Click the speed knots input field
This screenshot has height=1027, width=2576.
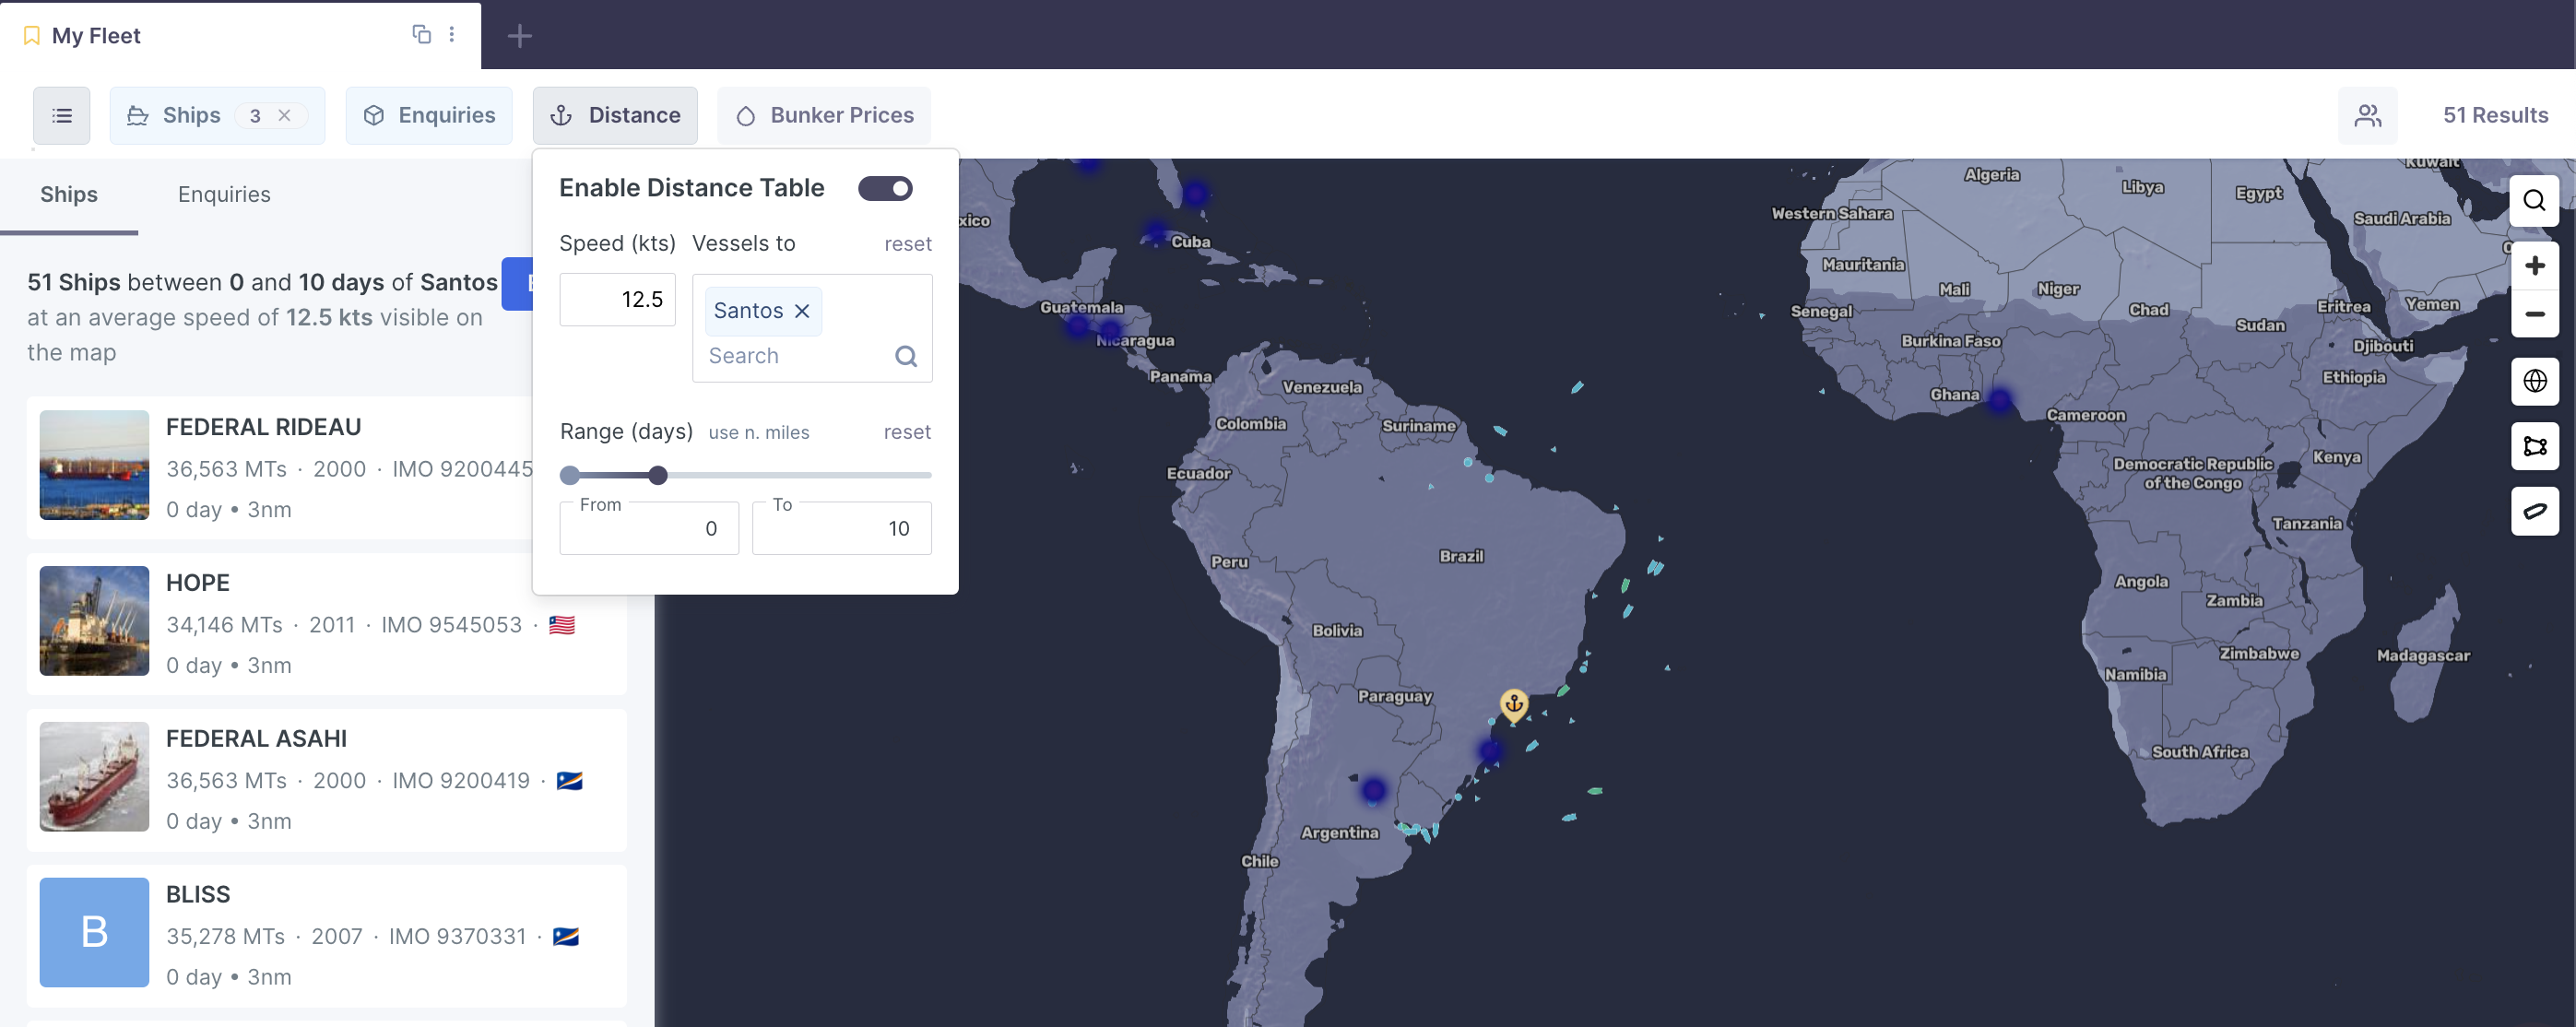[x=618, y=300]
